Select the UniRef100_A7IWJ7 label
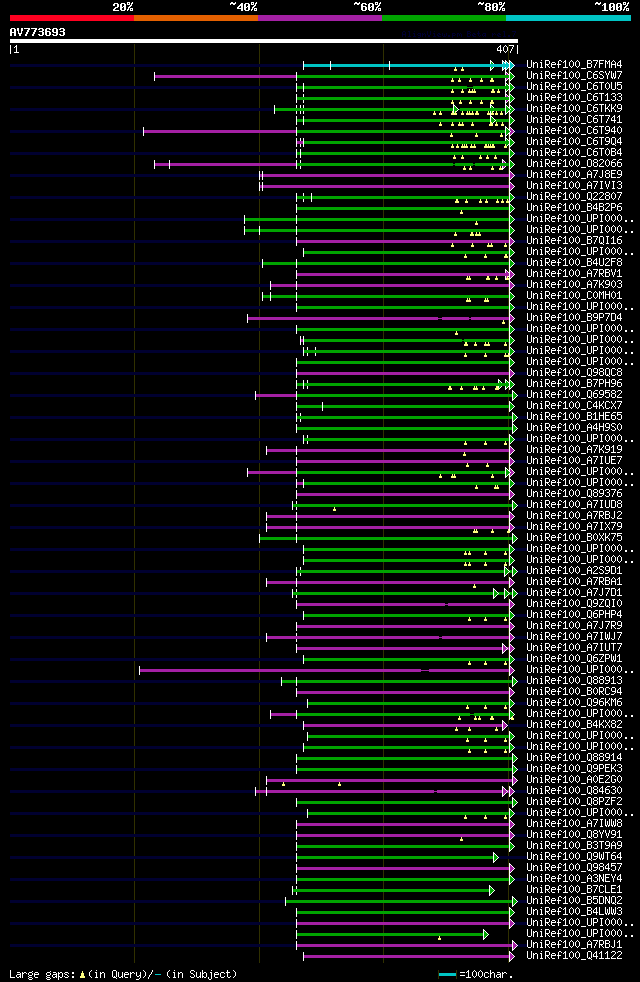The height and width of the screenshot is (982, 640). (574, 637)
